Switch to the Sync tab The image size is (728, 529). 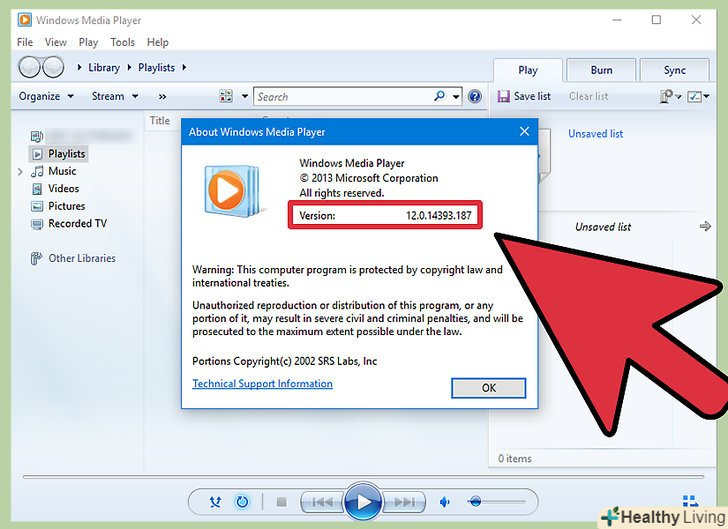pyautogui.click(x=675, y=70)
